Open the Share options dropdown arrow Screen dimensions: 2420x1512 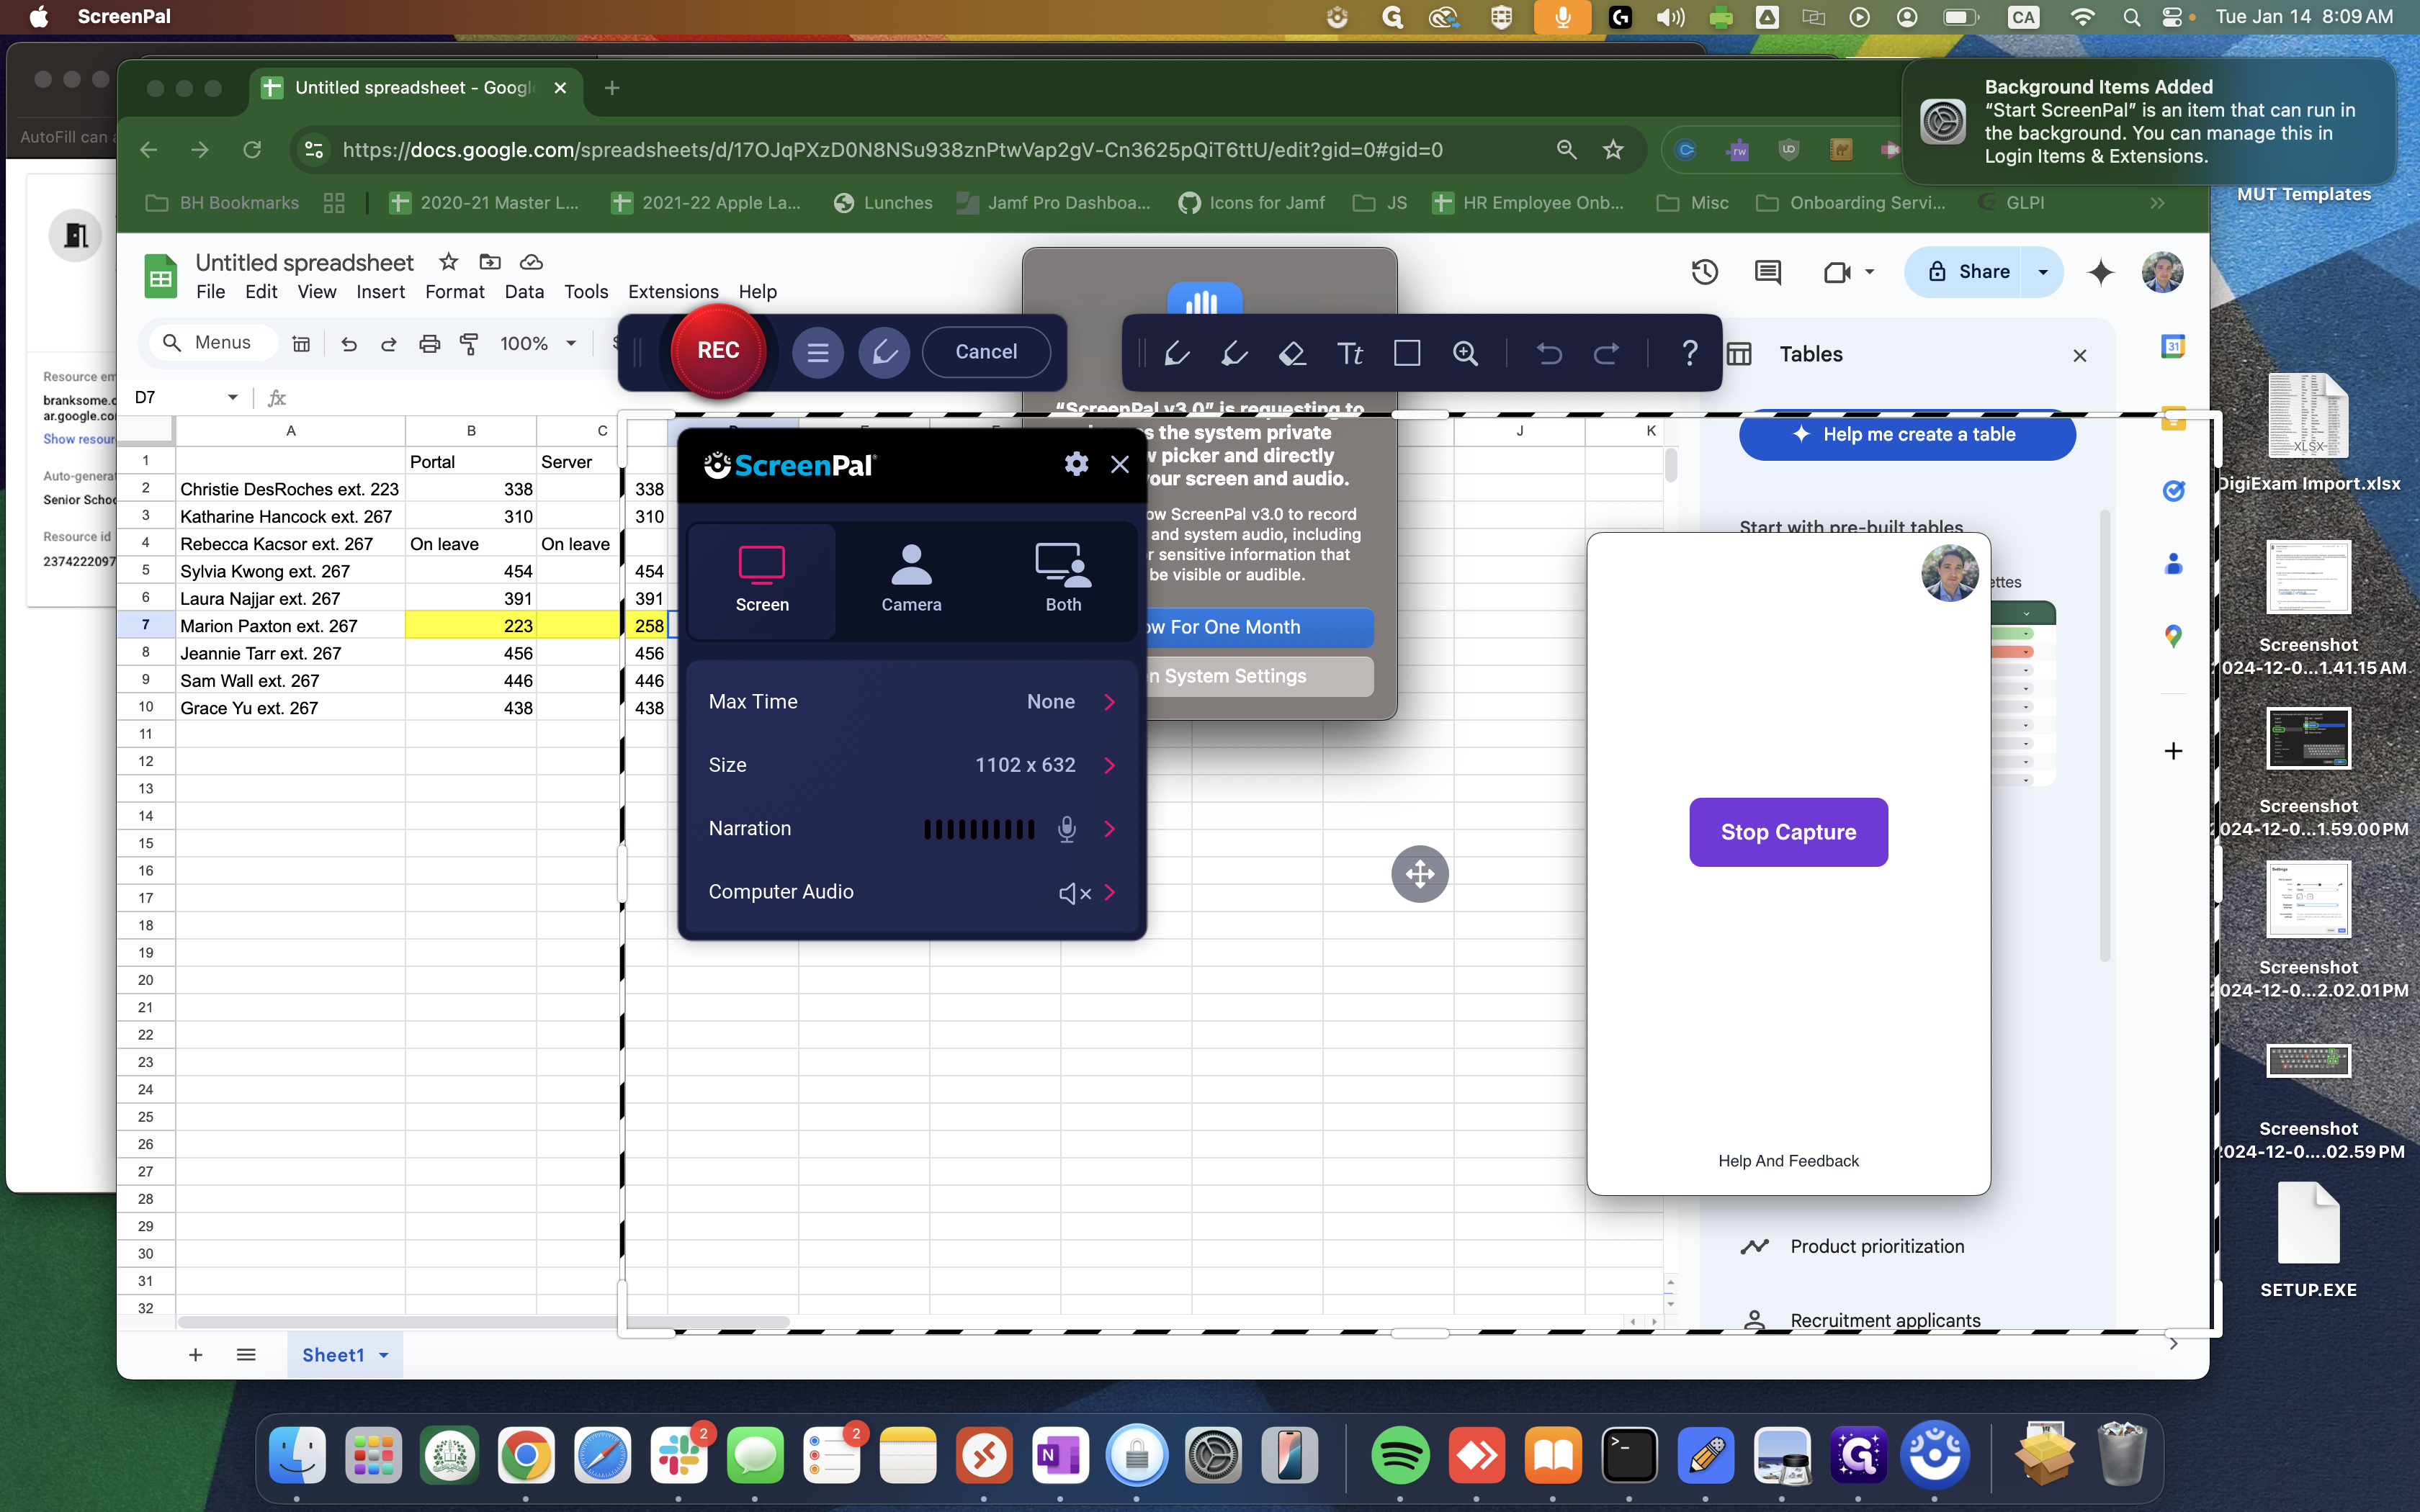pyautogui.click(x=2043, y=272)
